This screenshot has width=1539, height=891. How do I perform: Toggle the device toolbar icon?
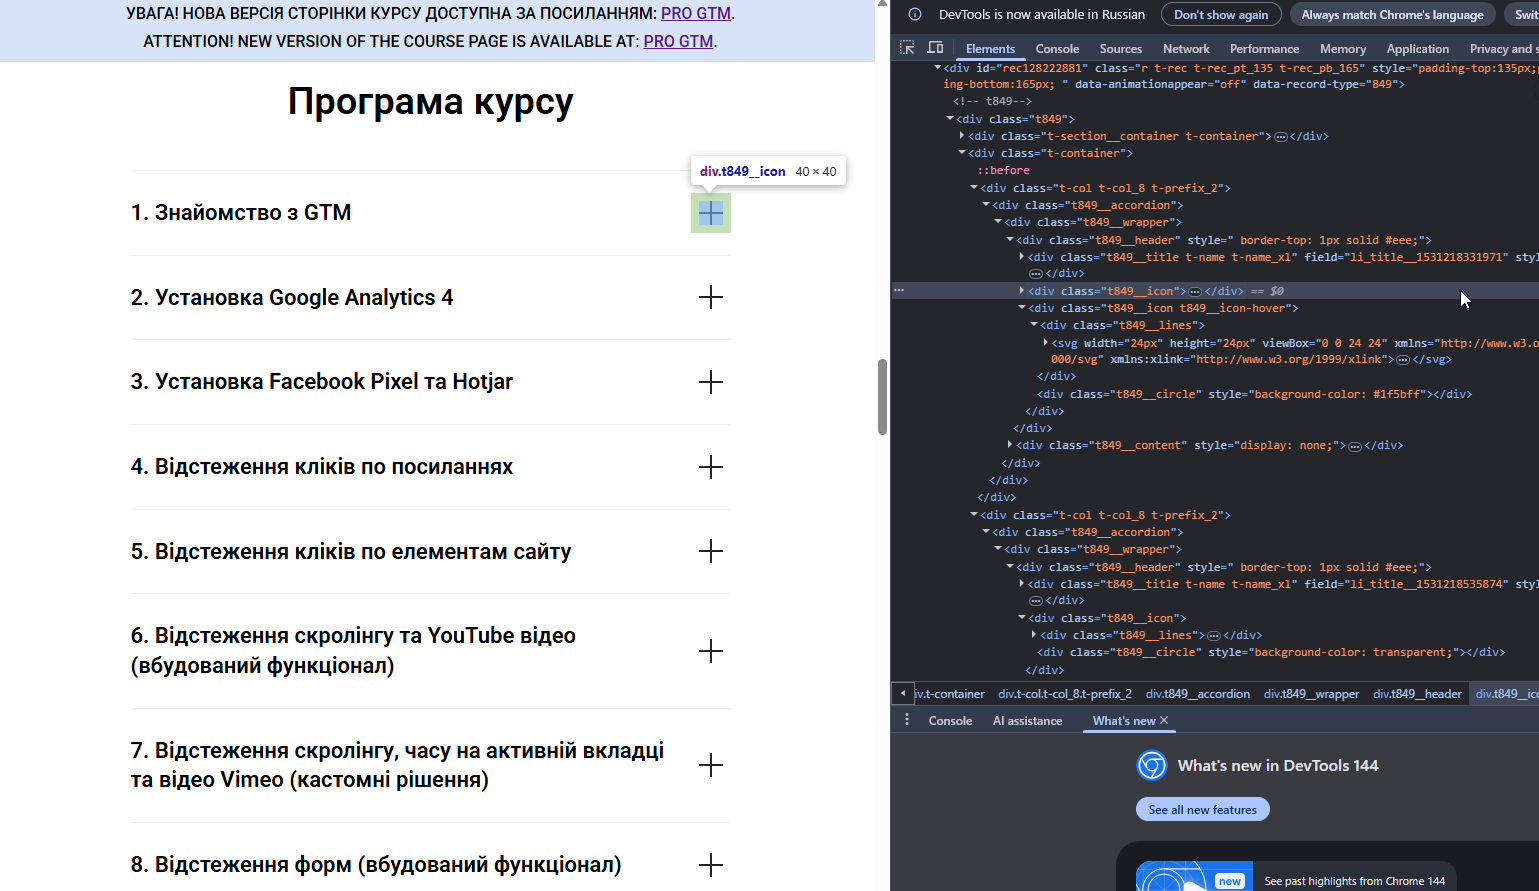[x=935, y=48]
